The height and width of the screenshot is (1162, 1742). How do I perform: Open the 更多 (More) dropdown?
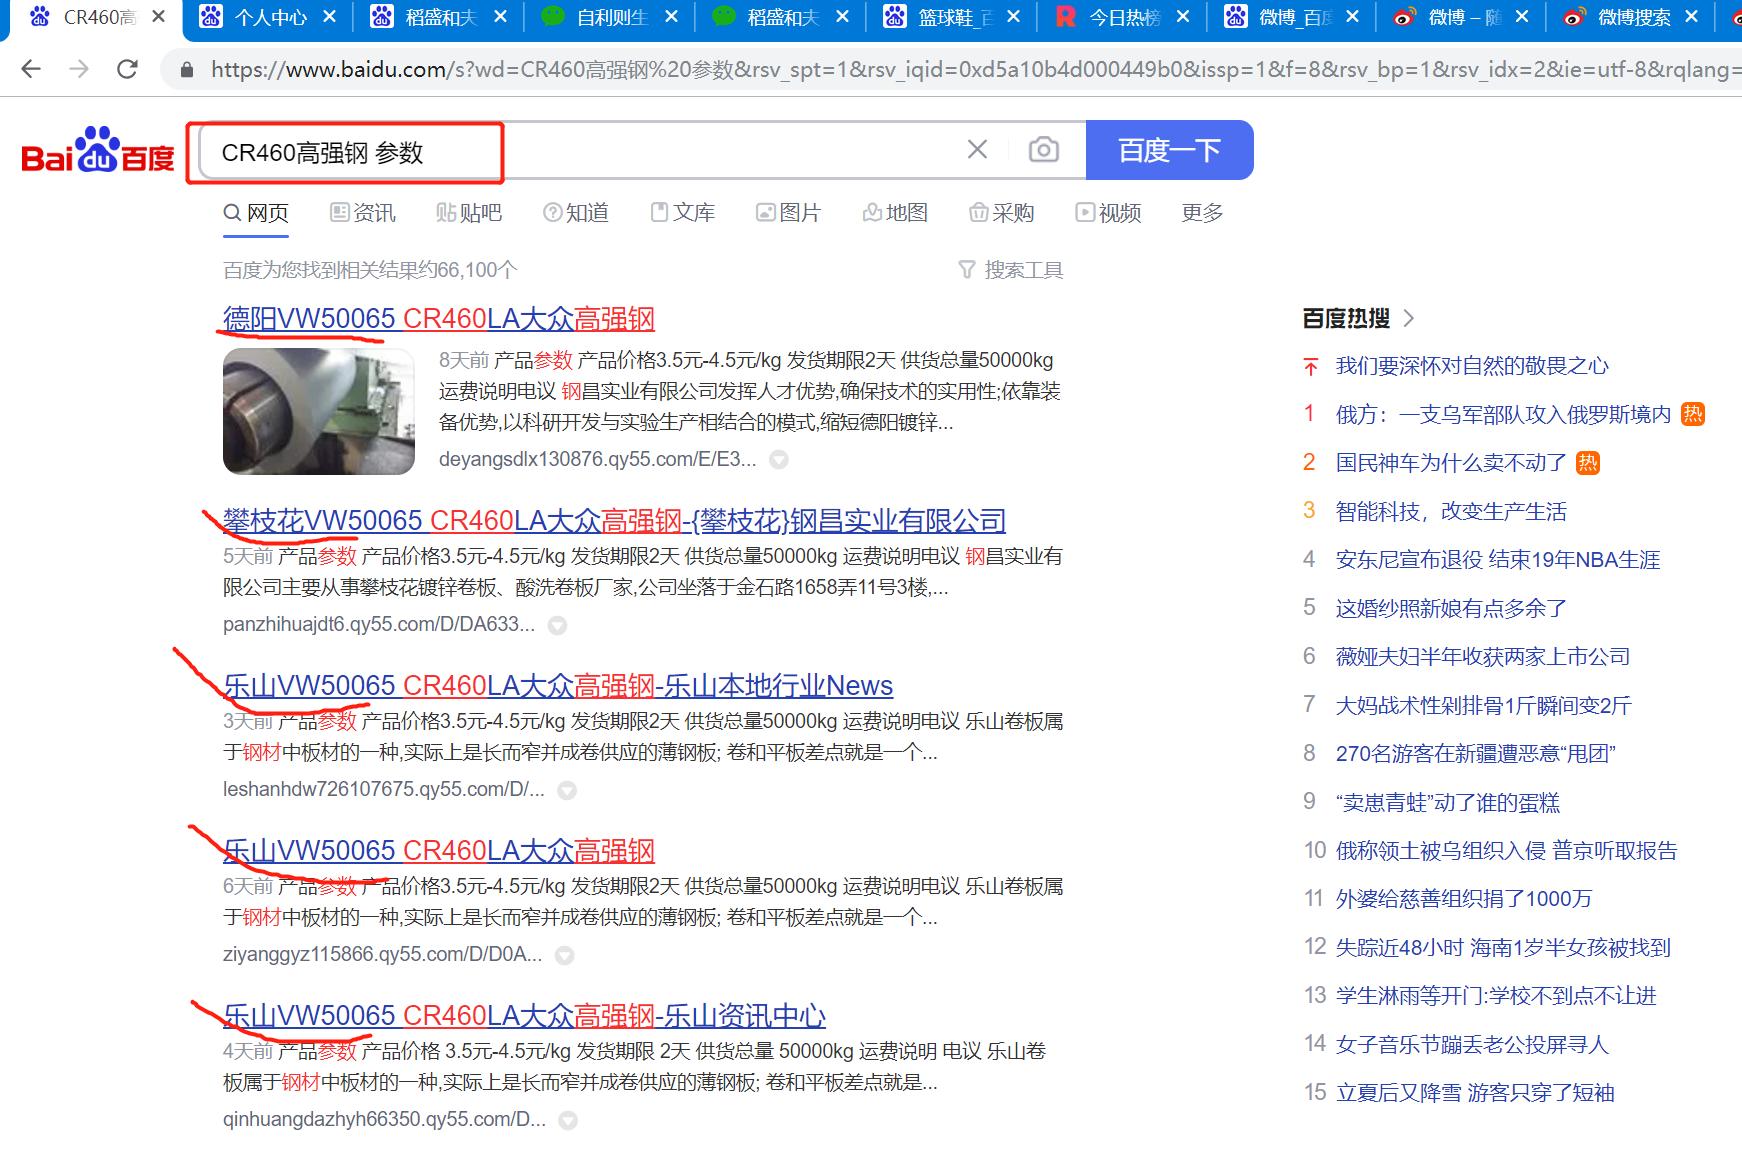coord(1200,212)
